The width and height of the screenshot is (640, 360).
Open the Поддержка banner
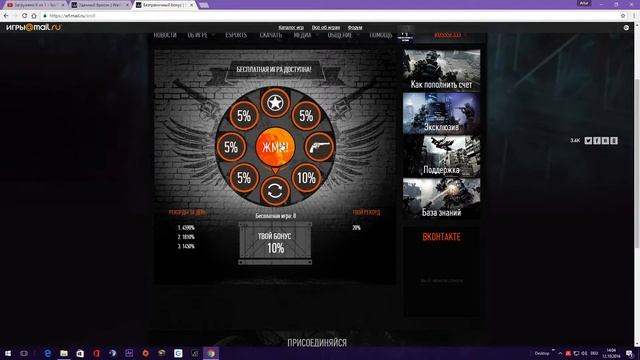coord(441,156)
